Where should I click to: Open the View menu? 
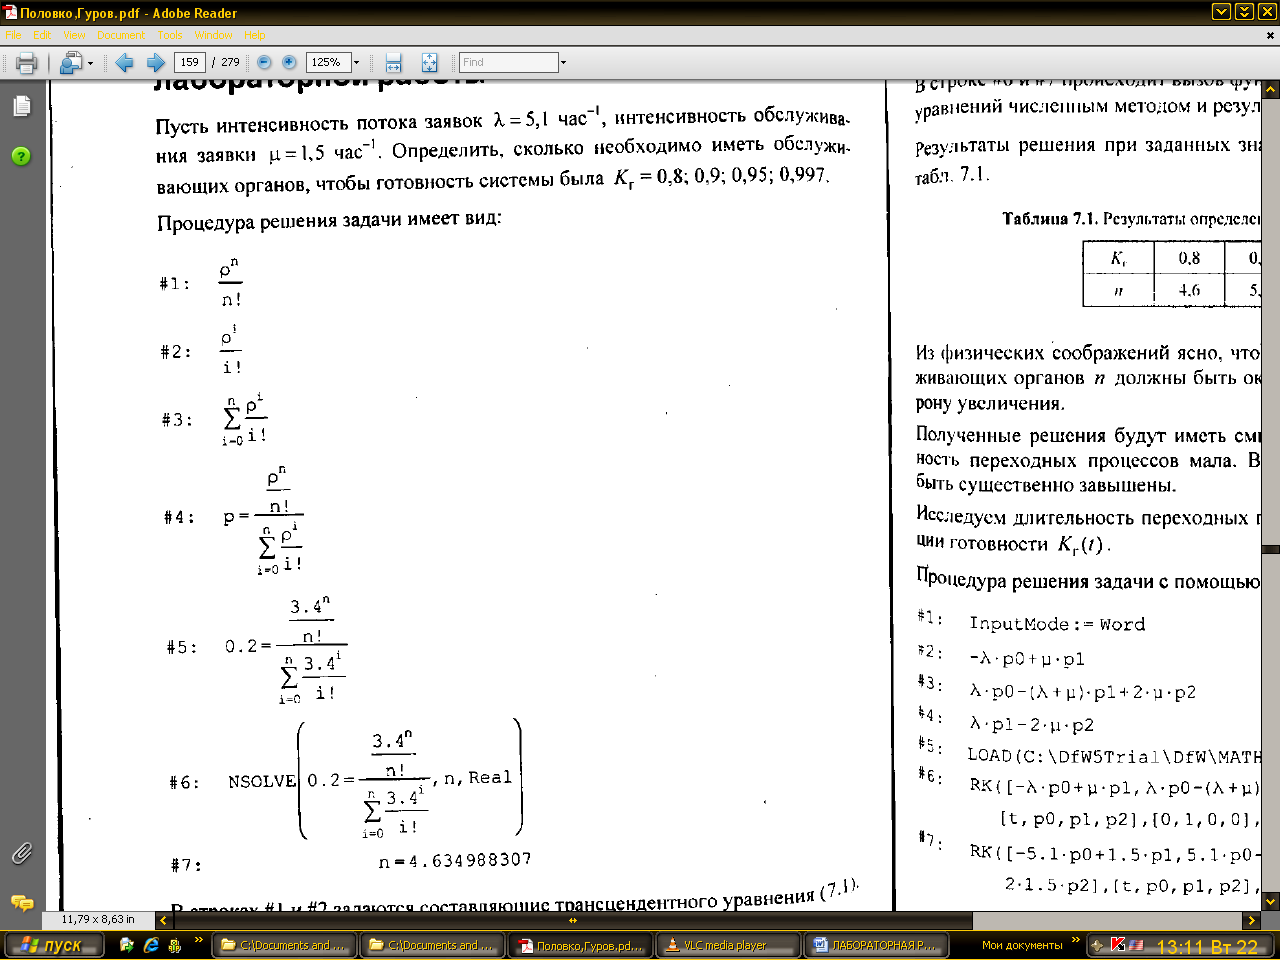click(x=75, y=35)
